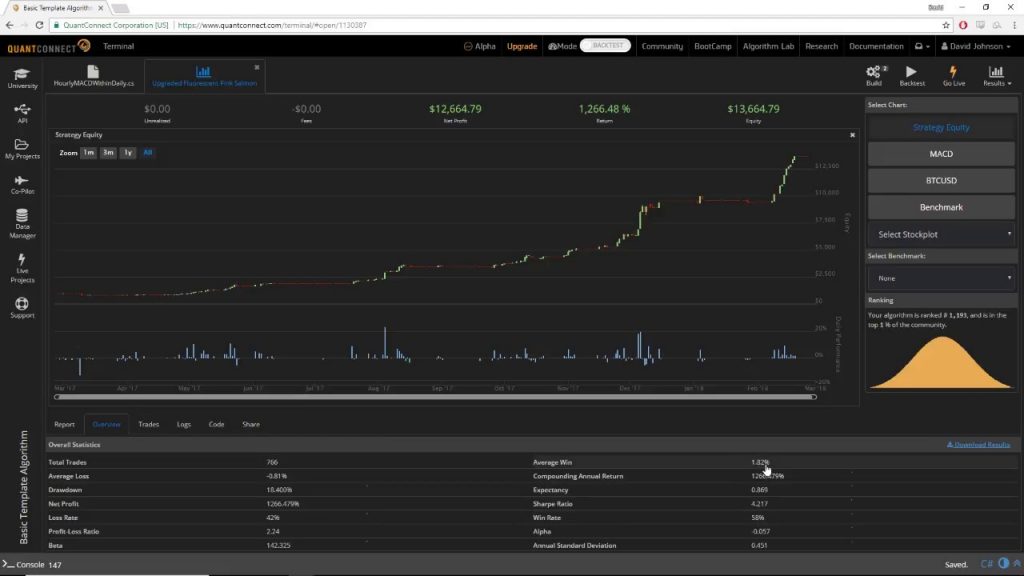1024x576 pixels.
Task: Click the Build gear icon
Action: tap(874, 76)
